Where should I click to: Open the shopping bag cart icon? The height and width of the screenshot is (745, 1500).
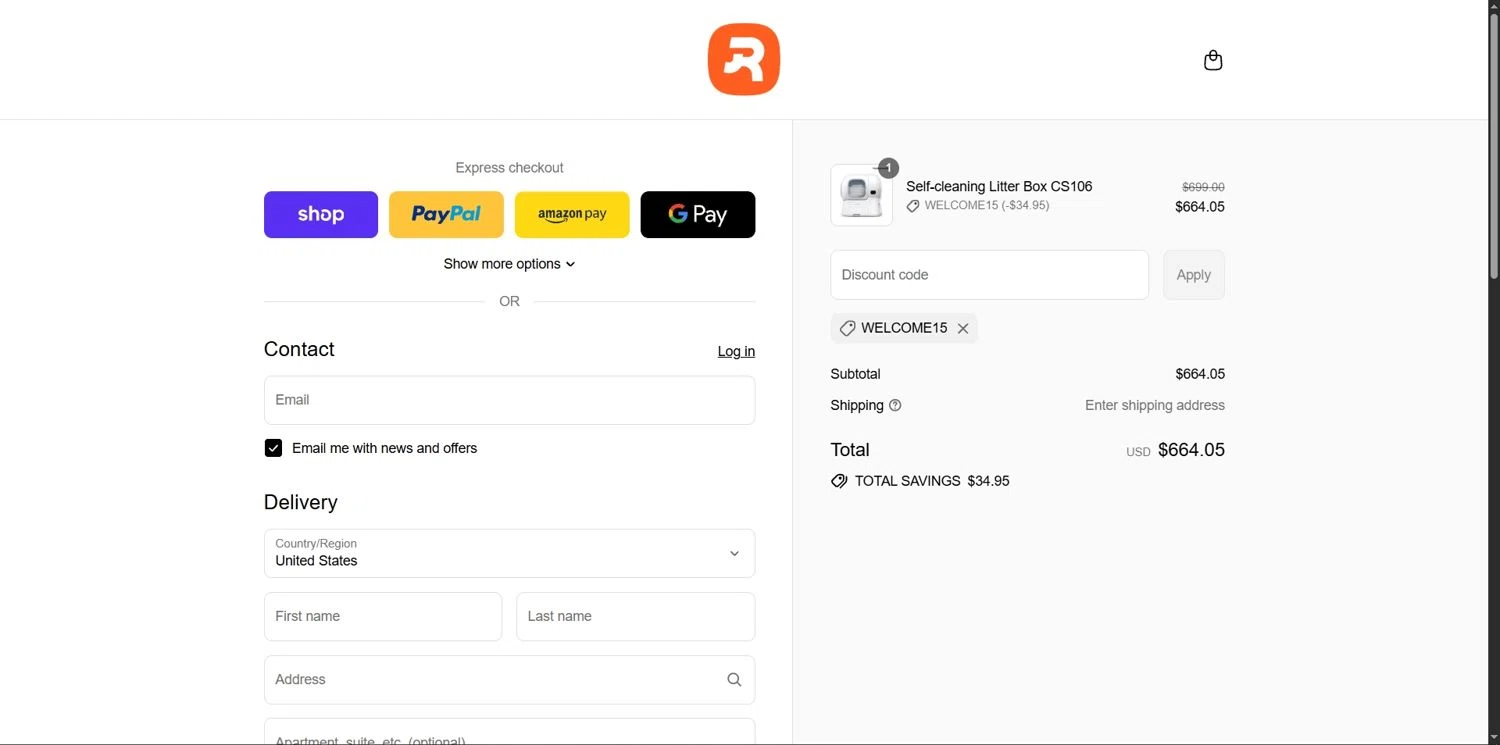point(1213,61)
